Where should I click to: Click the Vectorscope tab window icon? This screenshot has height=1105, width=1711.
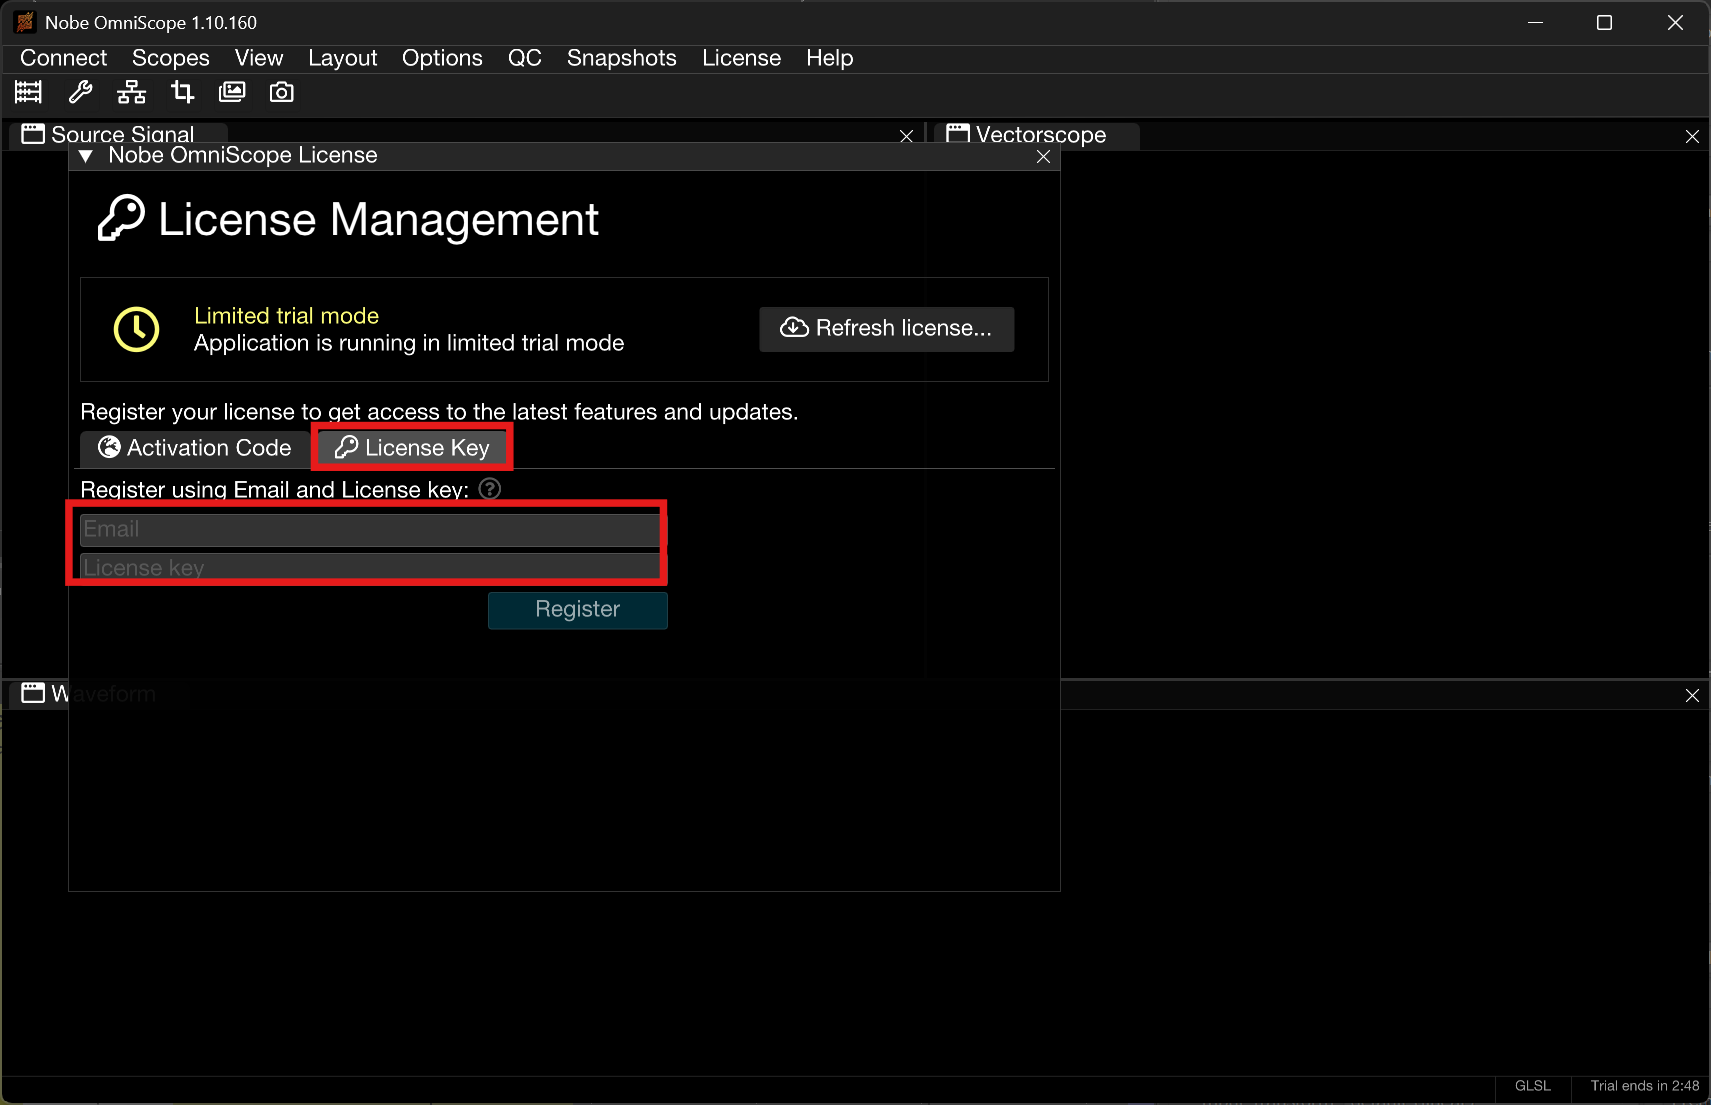(x=958, y=133)
